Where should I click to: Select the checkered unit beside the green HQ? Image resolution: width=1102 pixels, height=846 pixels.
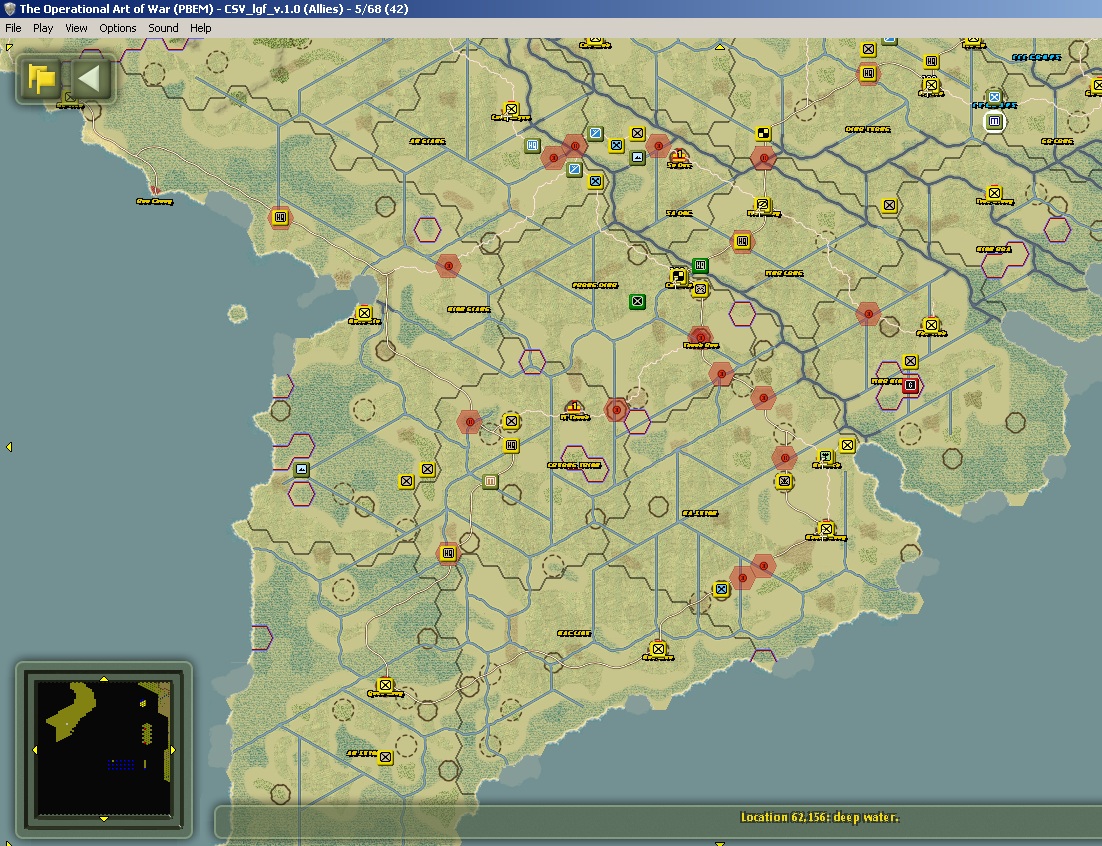678,275
